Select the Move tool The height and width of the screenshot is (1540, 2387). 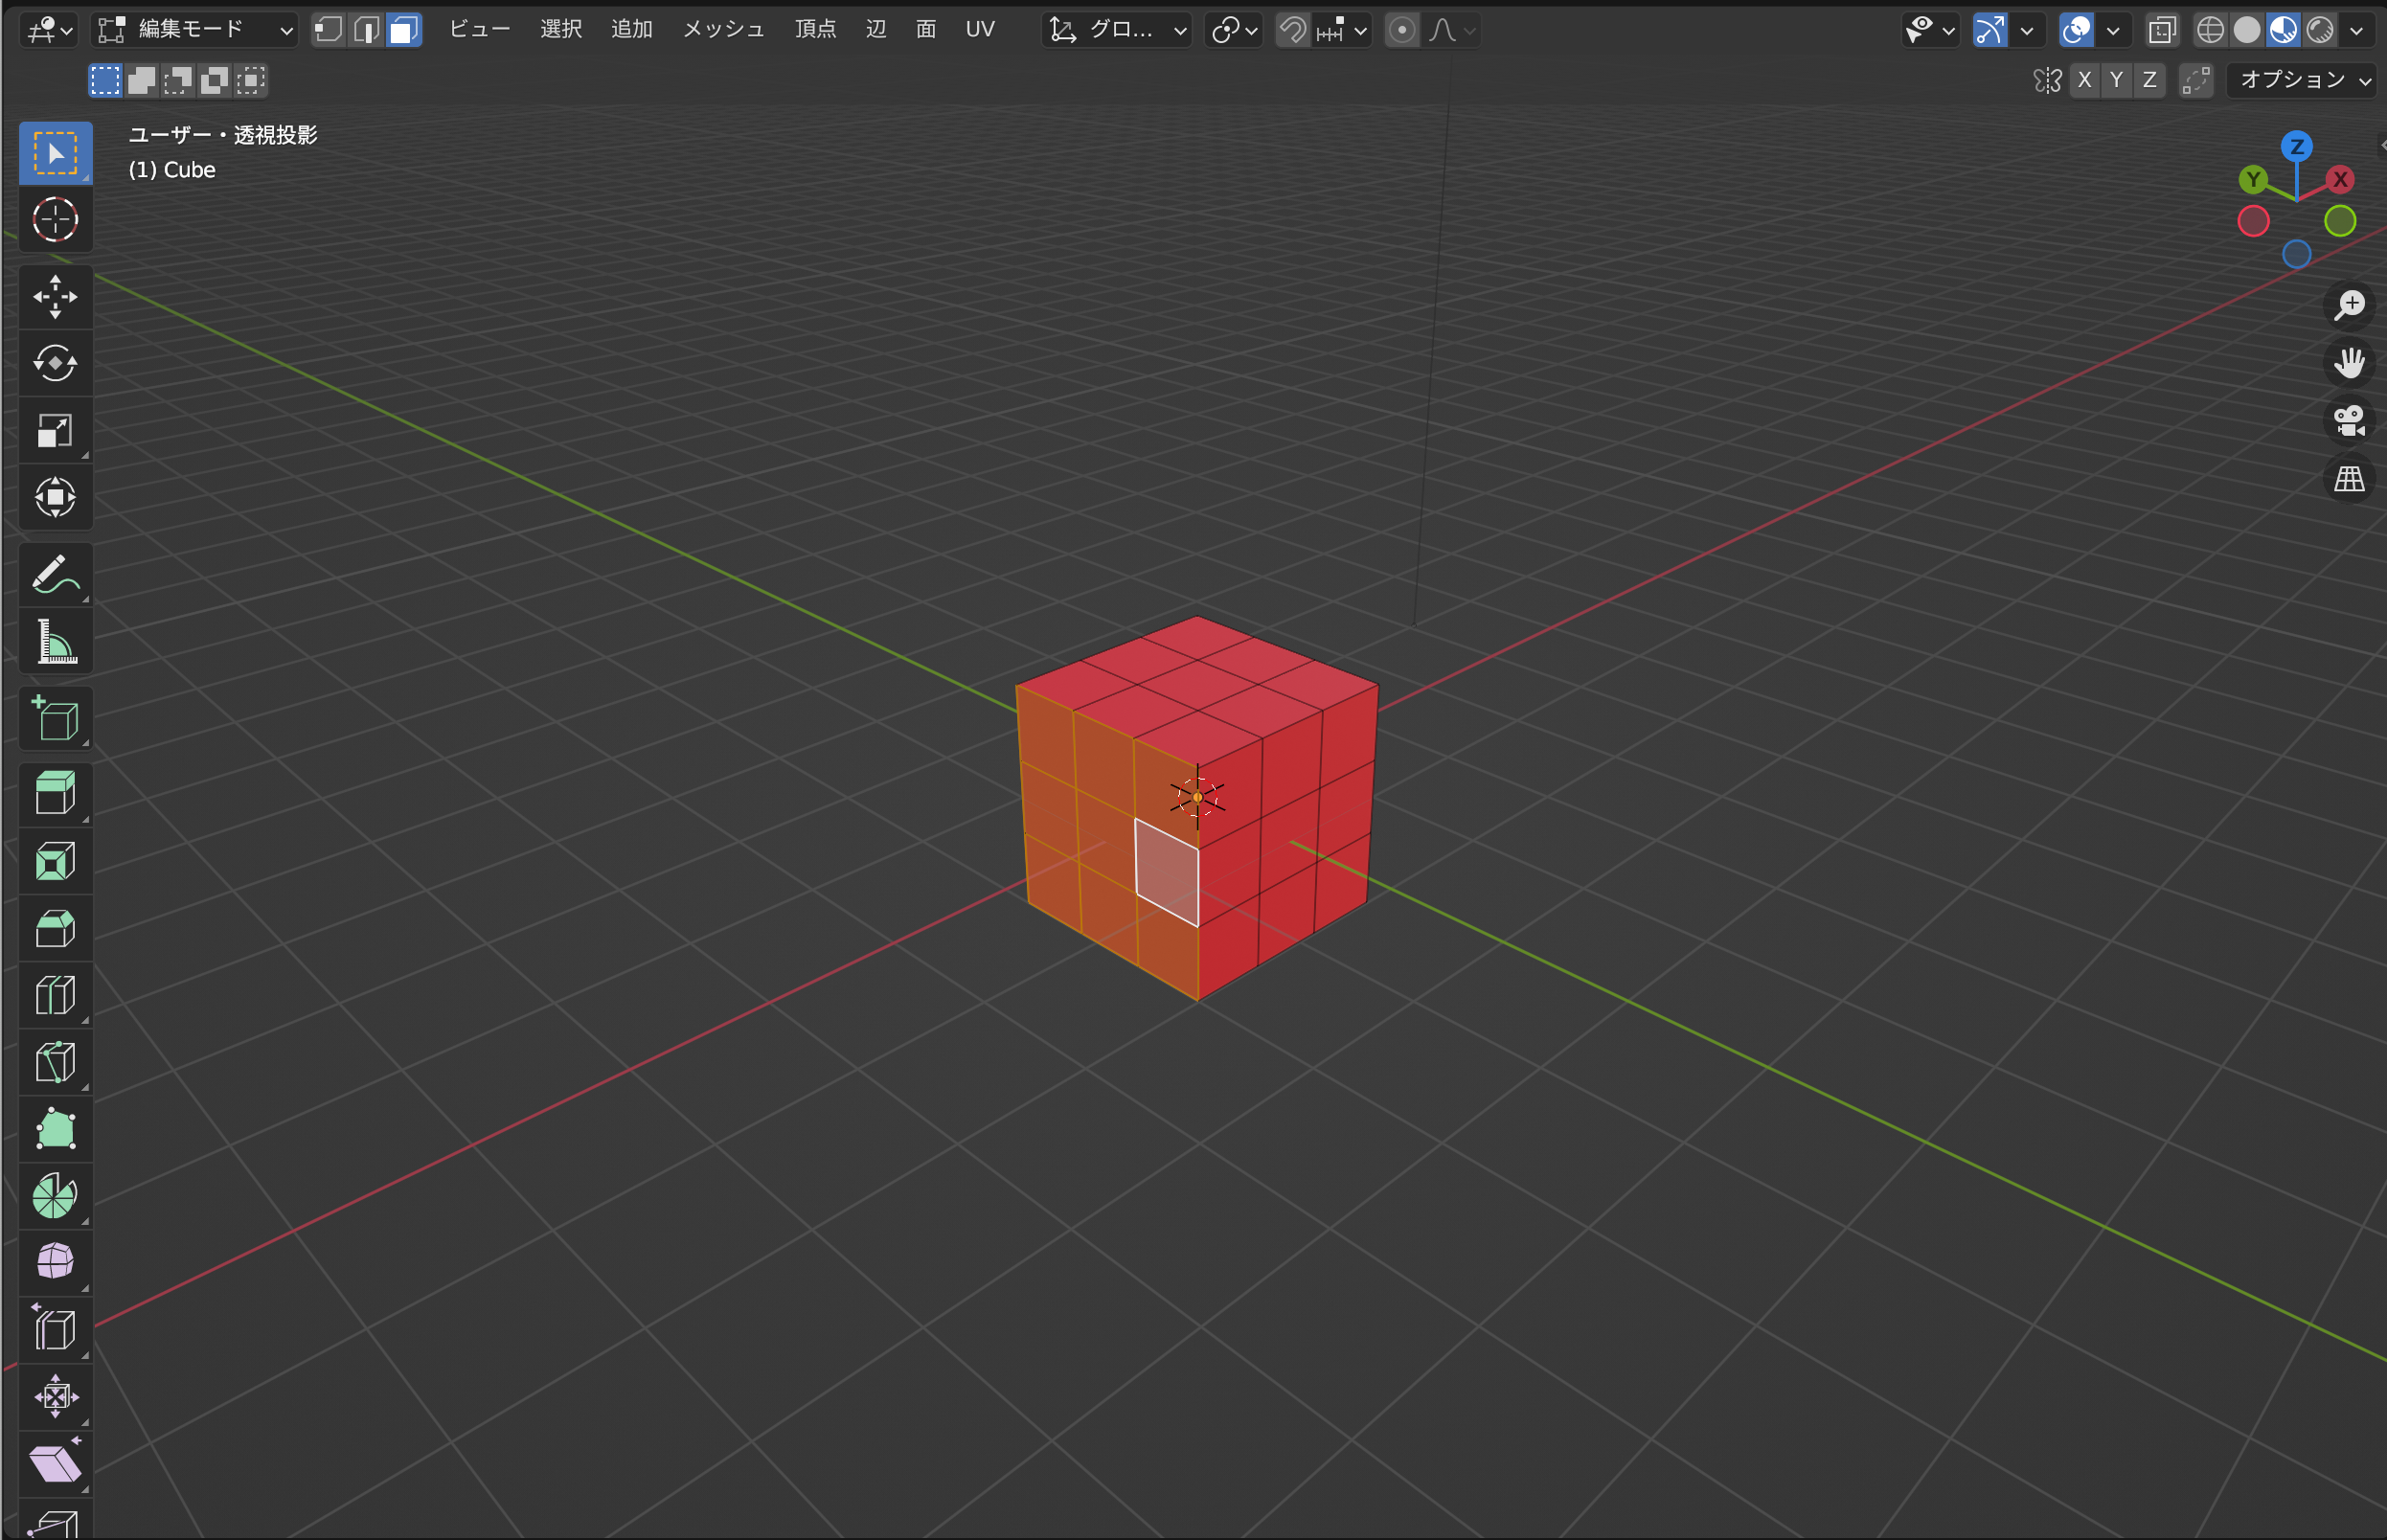click(x=55, y=297)
